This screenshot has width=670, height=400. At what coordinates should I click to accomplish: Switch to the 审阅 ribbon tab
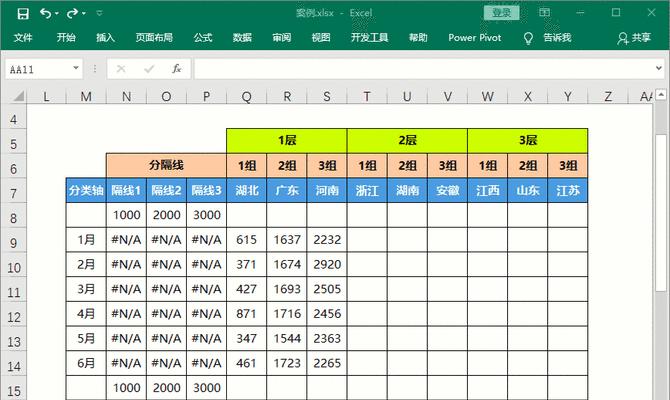click(282, 38)
